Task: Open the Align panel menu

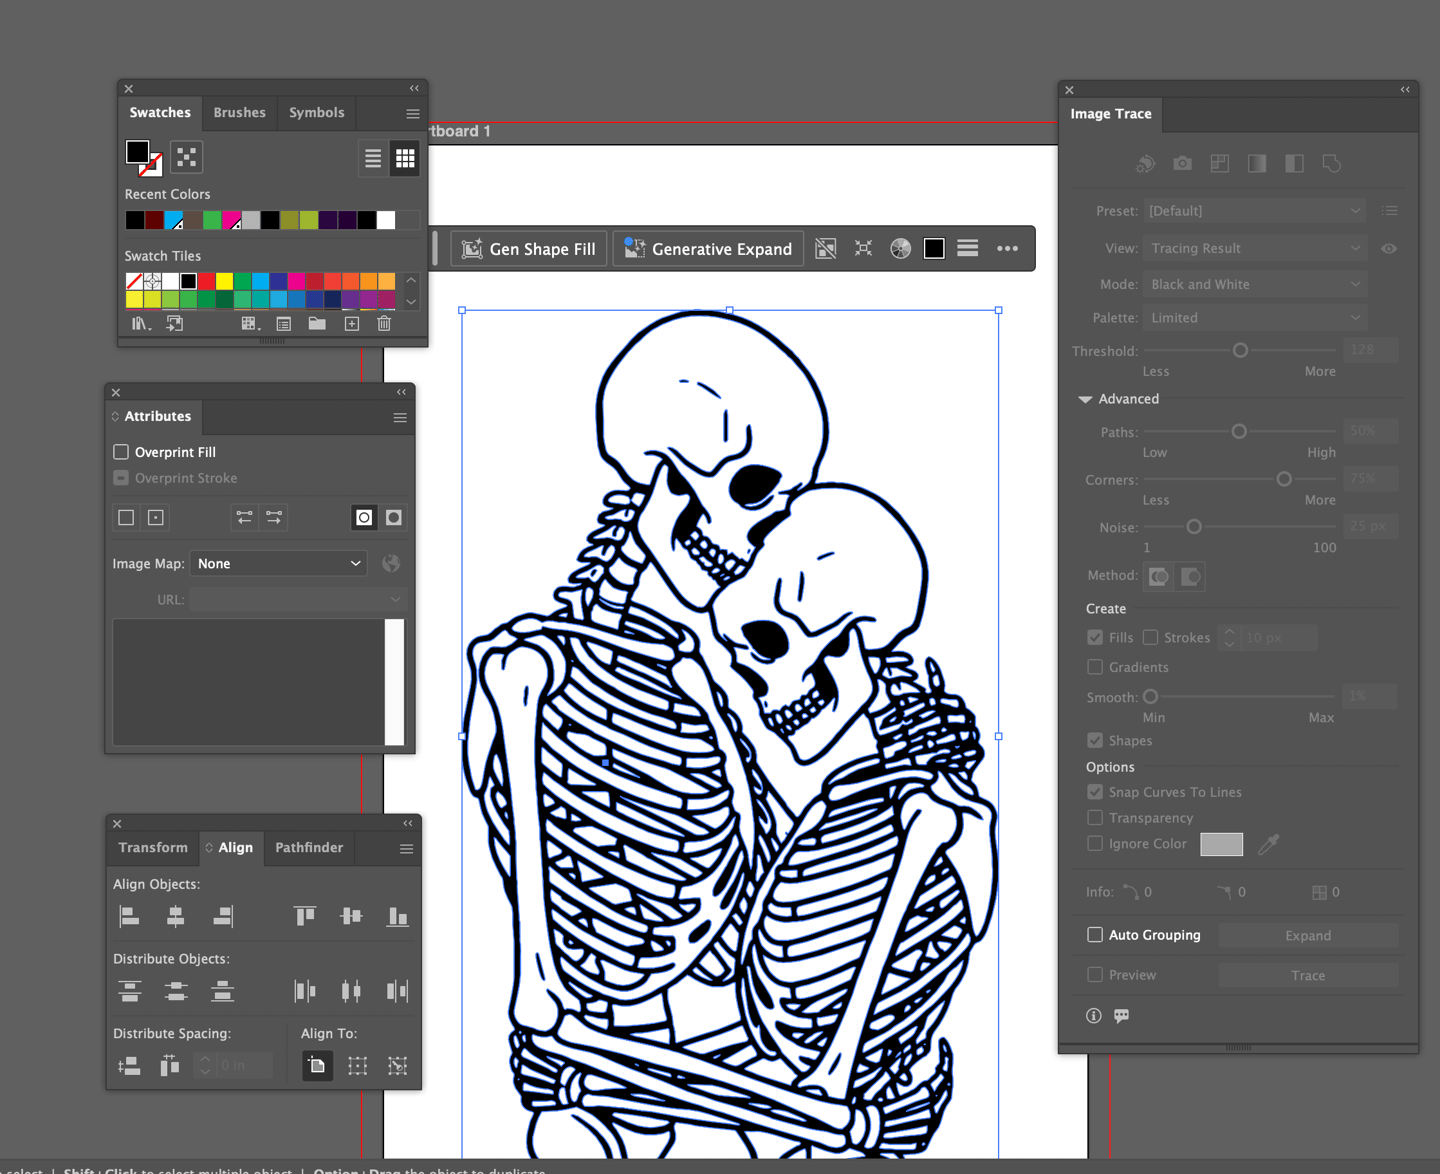Action: point(406,849)
